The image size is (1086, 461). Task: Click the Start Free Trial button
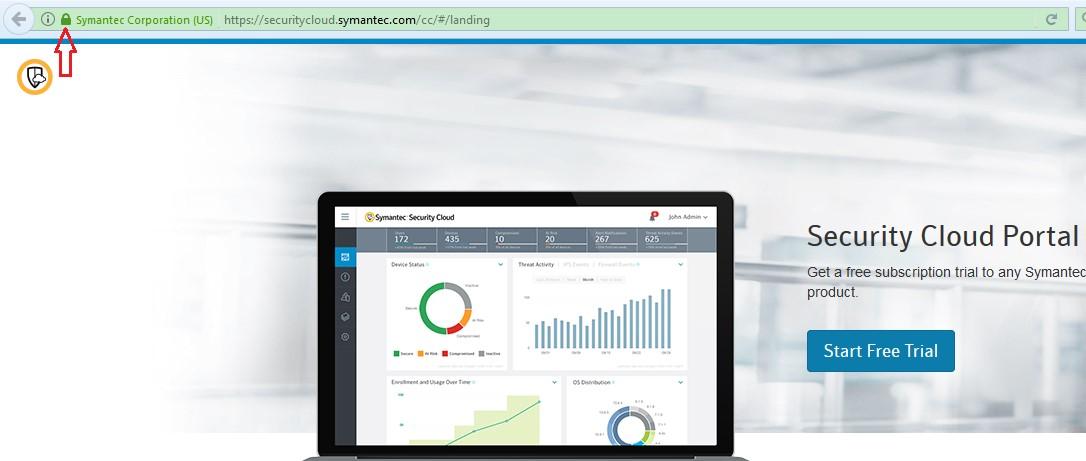pyautogui.click(x=880, y=351)
